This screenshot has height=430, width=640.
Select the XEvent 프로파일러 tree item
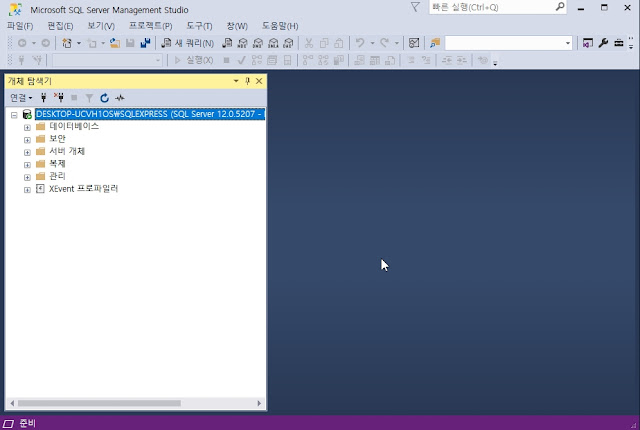(83, 189)
